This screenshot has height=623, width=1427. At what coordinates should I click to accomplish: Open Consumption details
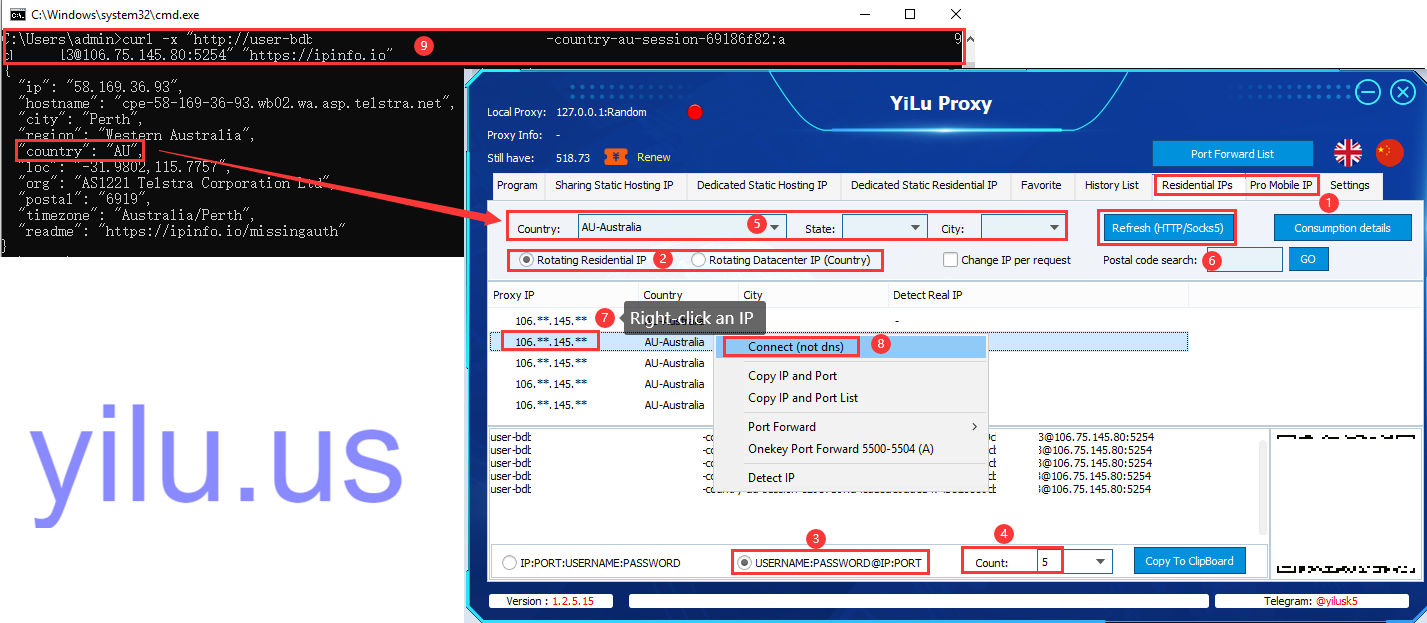(x=1342, y=228)
